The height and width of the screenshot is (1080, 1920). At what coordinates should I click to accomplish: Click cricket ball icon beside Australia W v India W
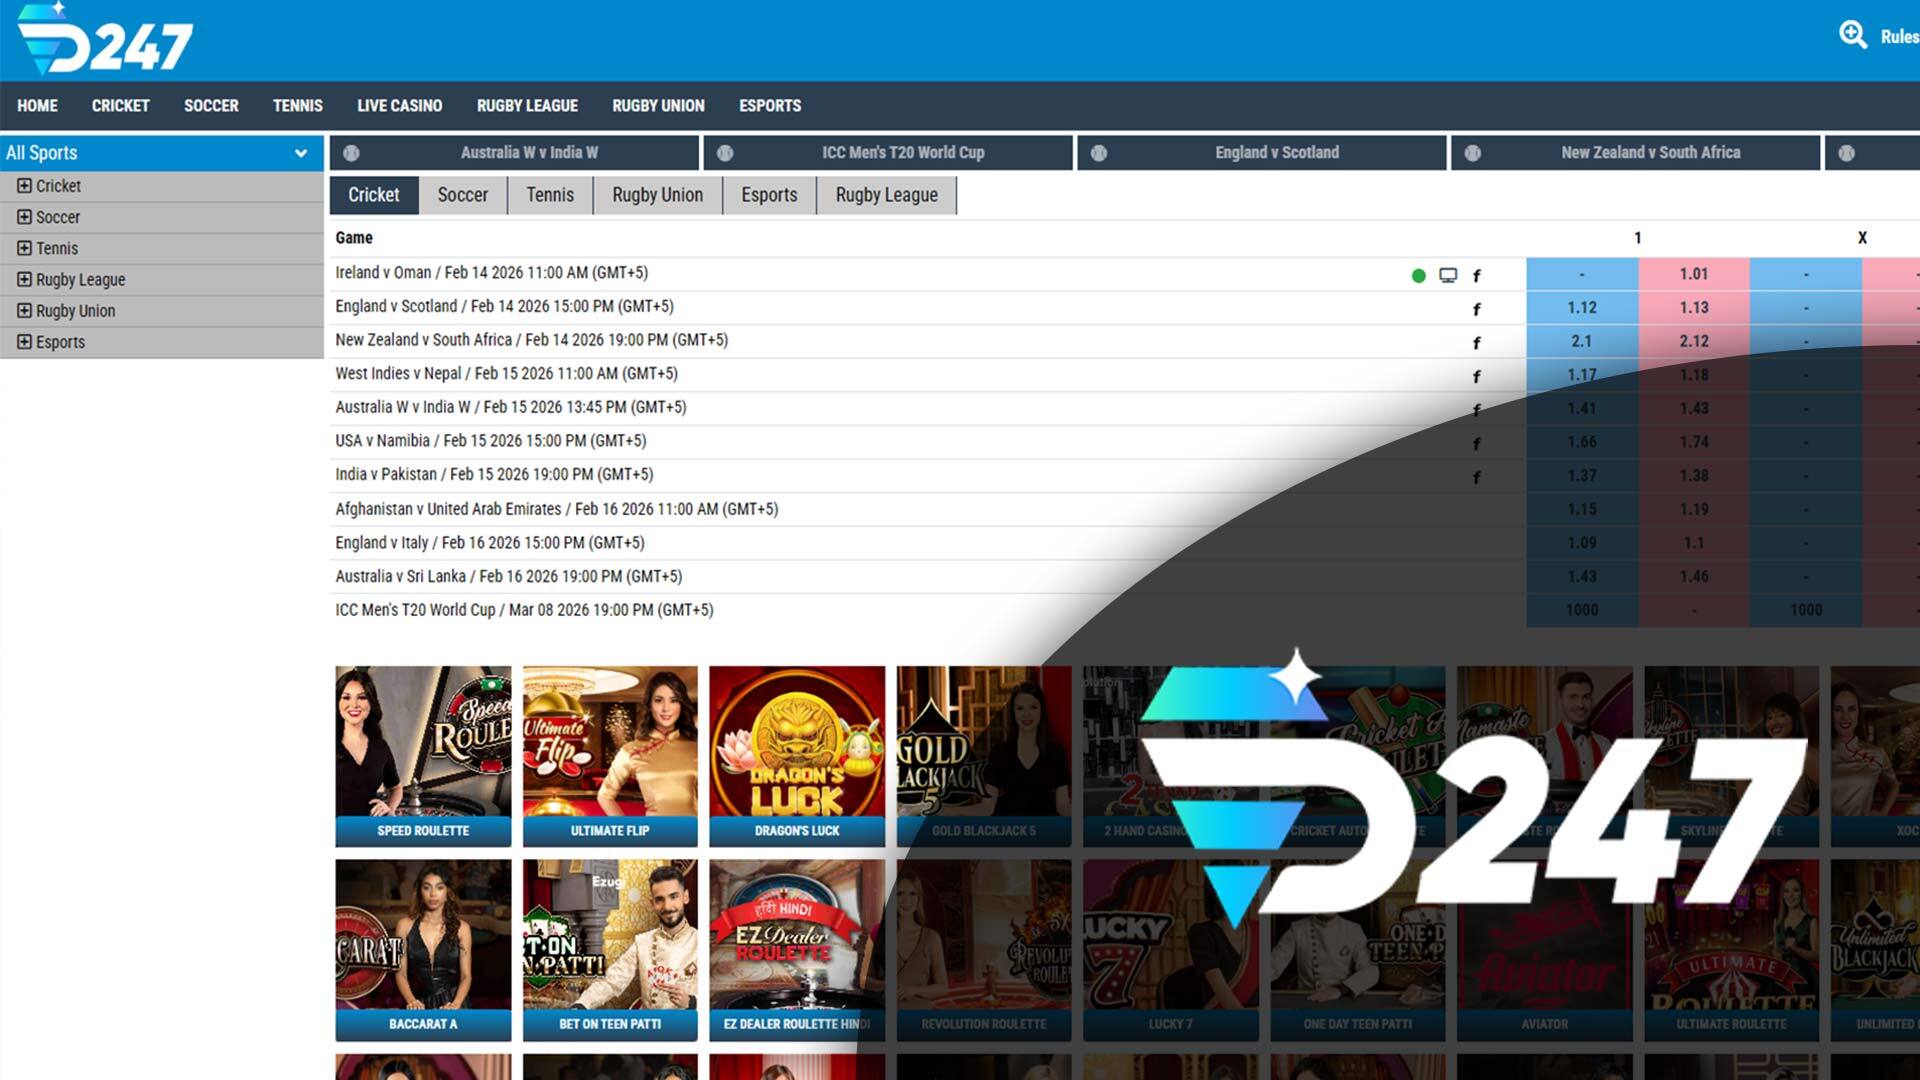pos(351,153)
